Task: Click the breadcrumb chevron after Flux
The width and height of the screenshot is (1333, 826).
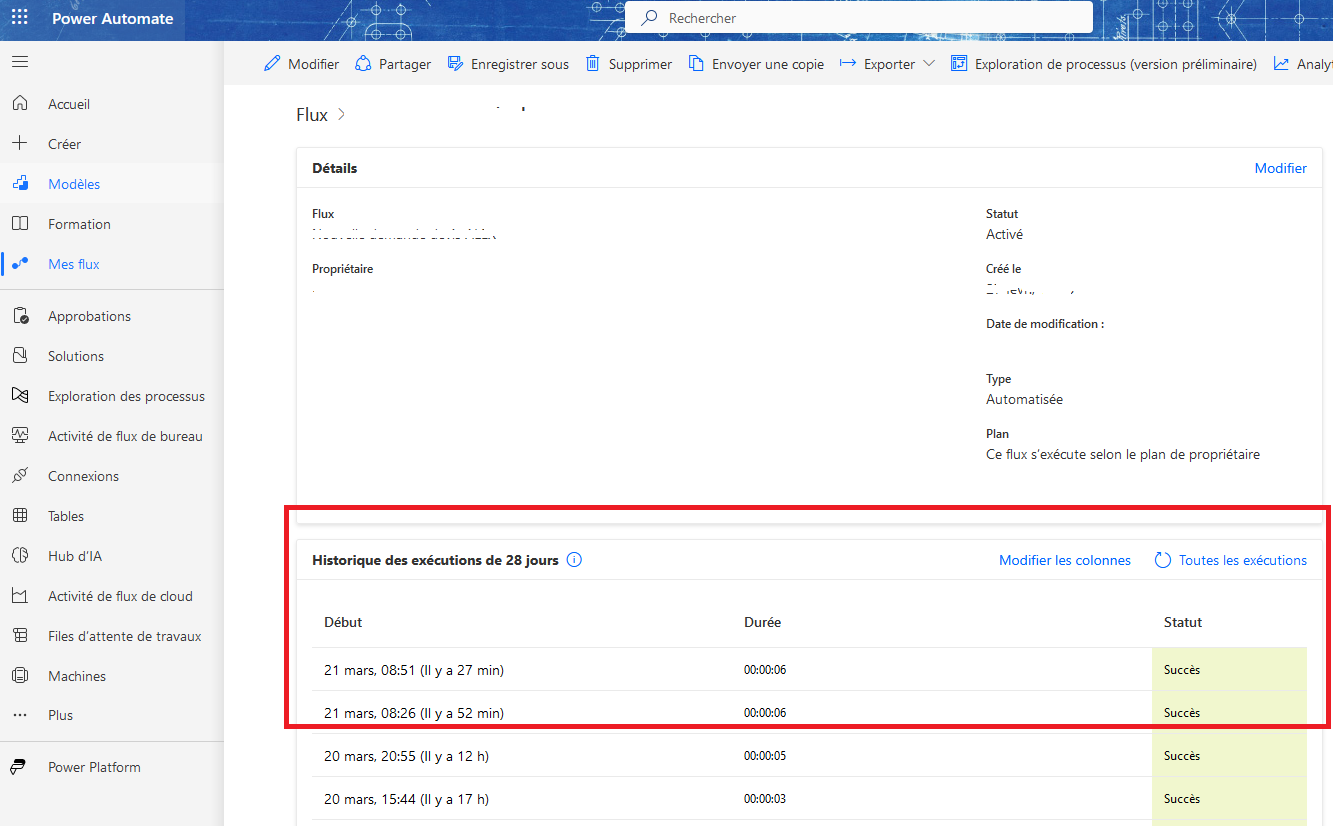Action: 342,115
